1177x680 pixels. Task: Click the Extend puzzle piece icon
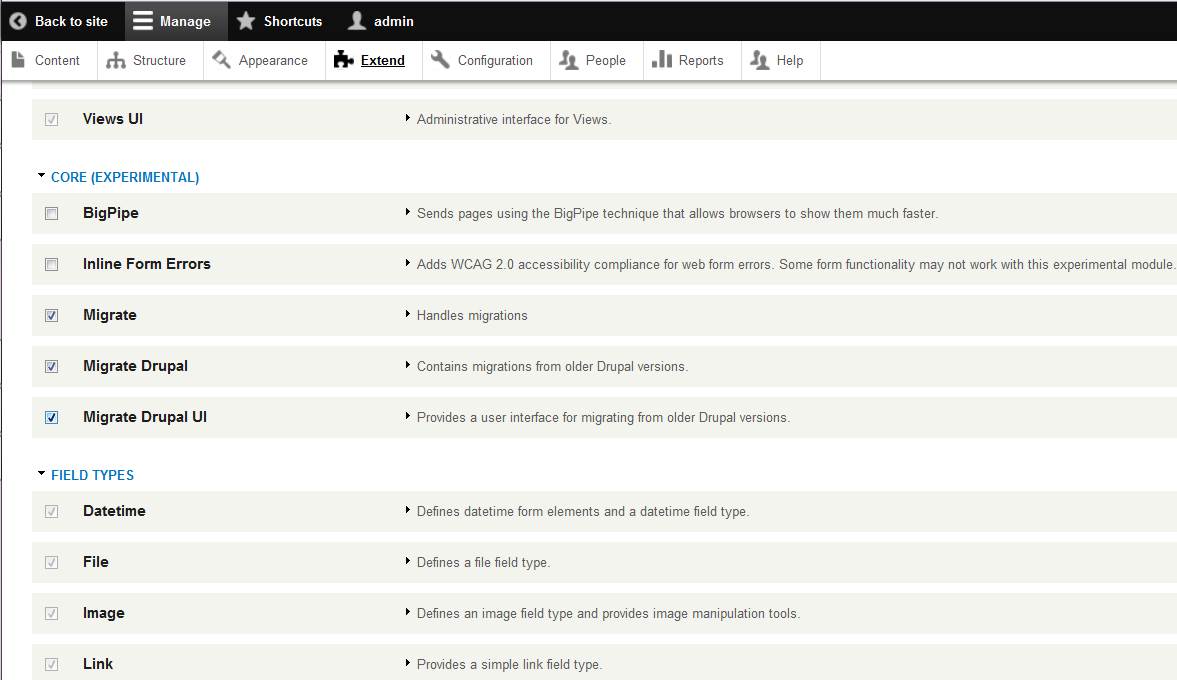(x=343, y=59)
